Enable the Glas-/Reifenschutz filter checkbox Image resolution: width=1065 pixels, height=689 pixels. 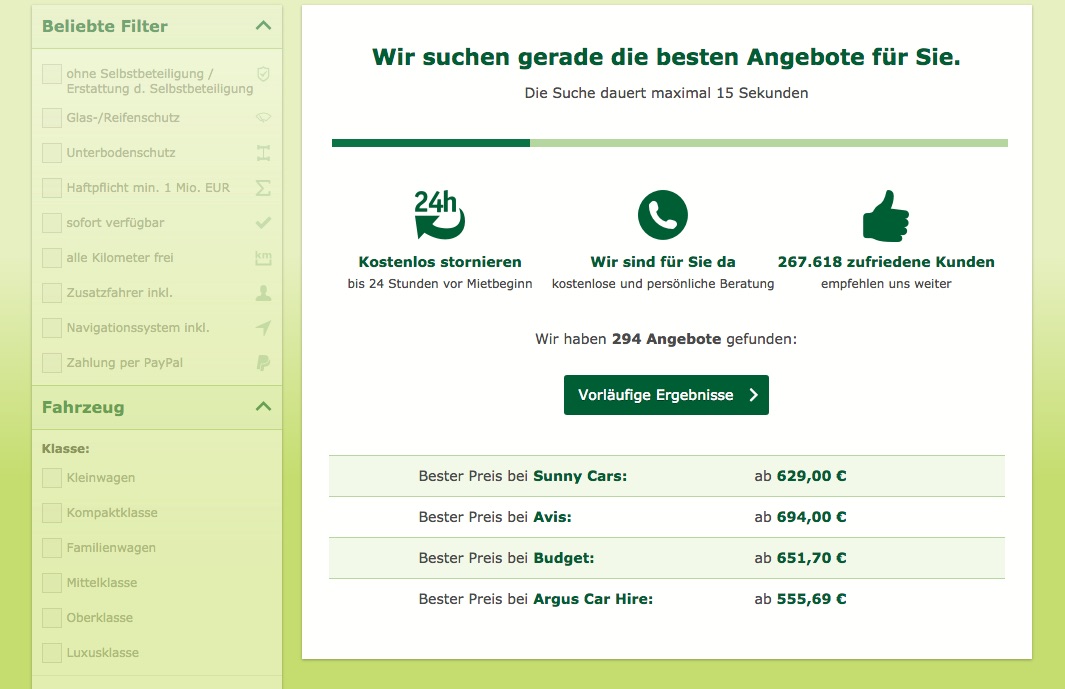(52, 118)
